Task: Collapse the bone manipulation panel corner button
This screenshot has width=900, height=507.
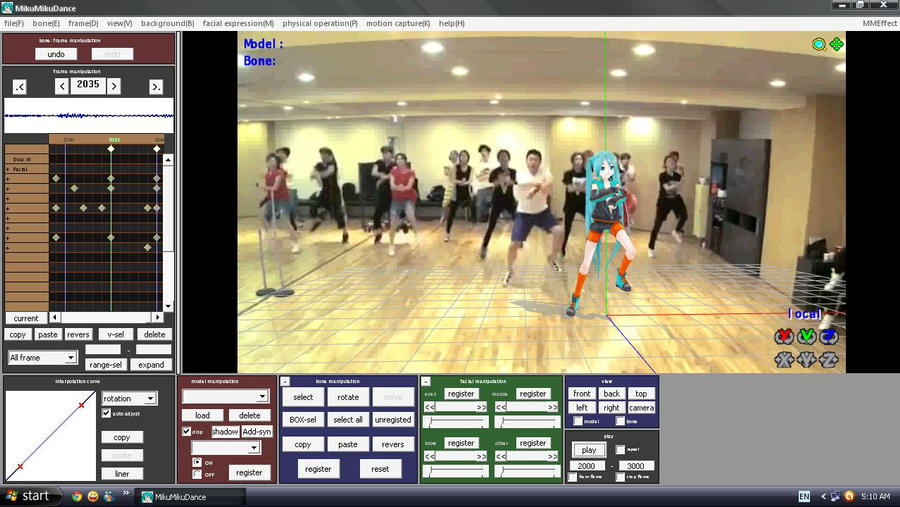Action: click(285, 381)
